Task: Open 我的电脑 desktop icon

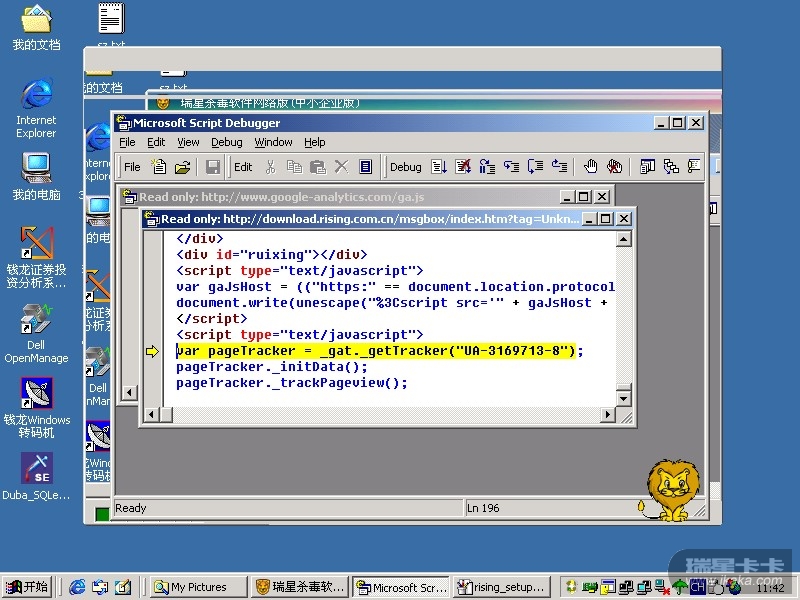Action: [36, 177]
